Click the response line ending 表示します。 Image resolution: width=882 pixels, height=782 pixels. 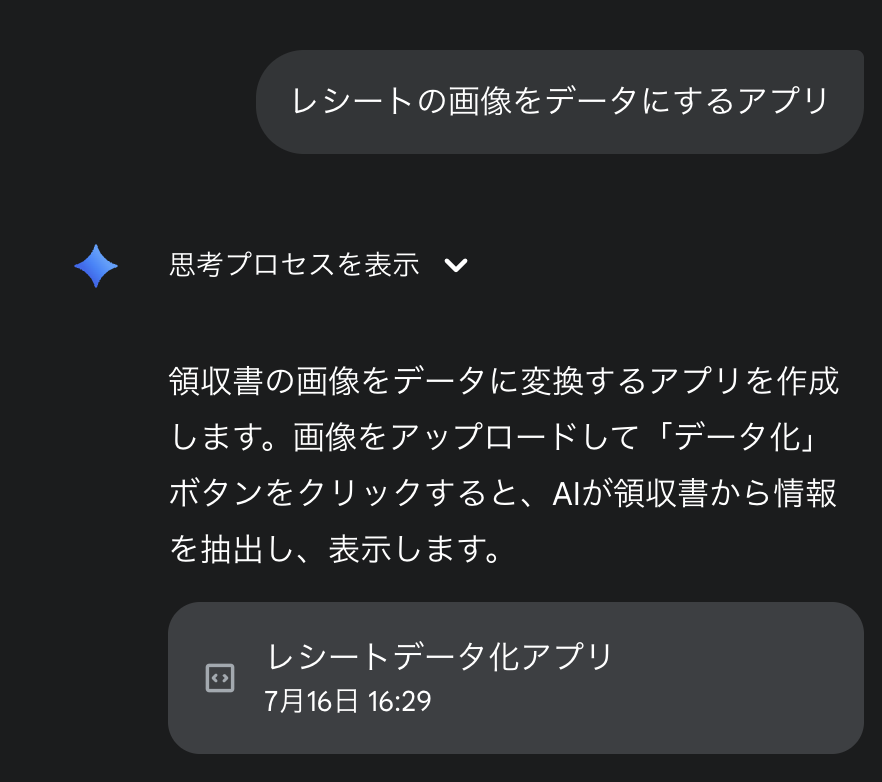pyautogui.click(x=335, y=550)
